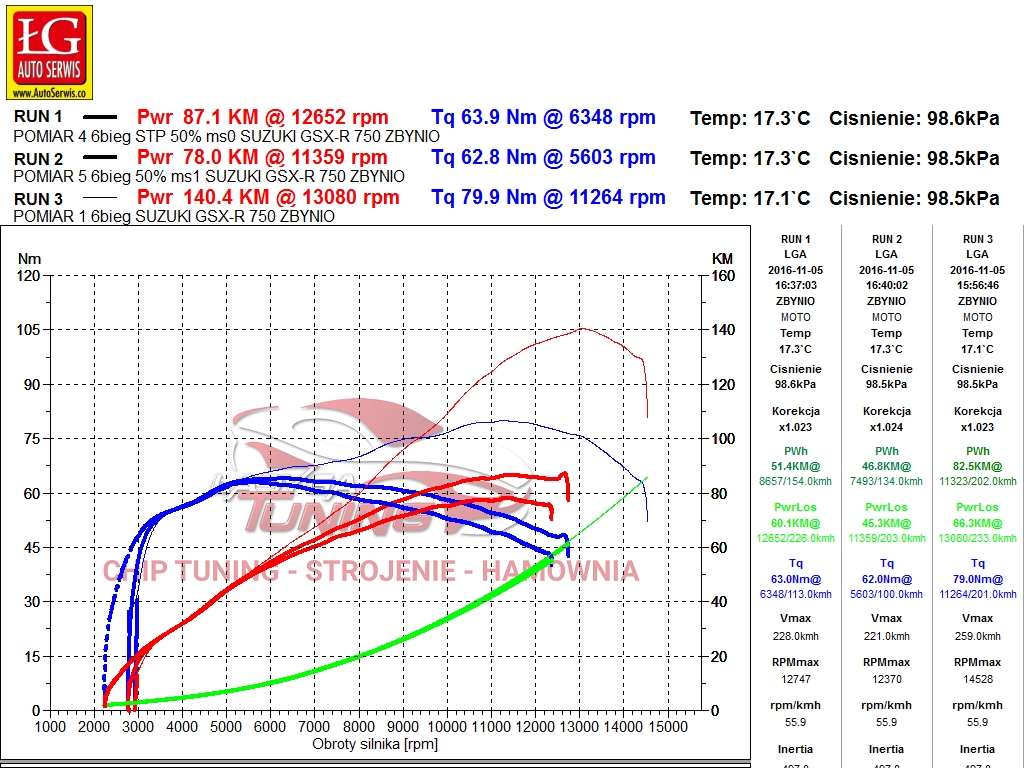1024x768 pixels.
Task: Click the RUN 3 column header in data table
Action: (978, 239)
